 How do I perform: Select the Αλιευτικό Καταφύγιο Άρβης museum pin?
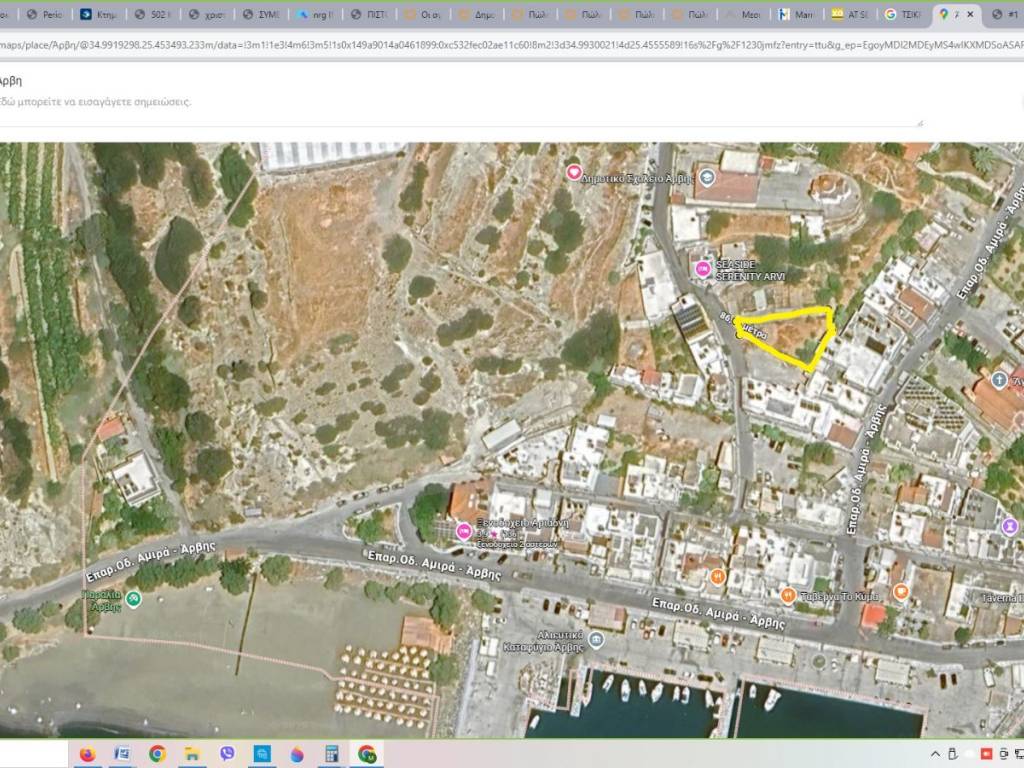(x=596, y=639)
